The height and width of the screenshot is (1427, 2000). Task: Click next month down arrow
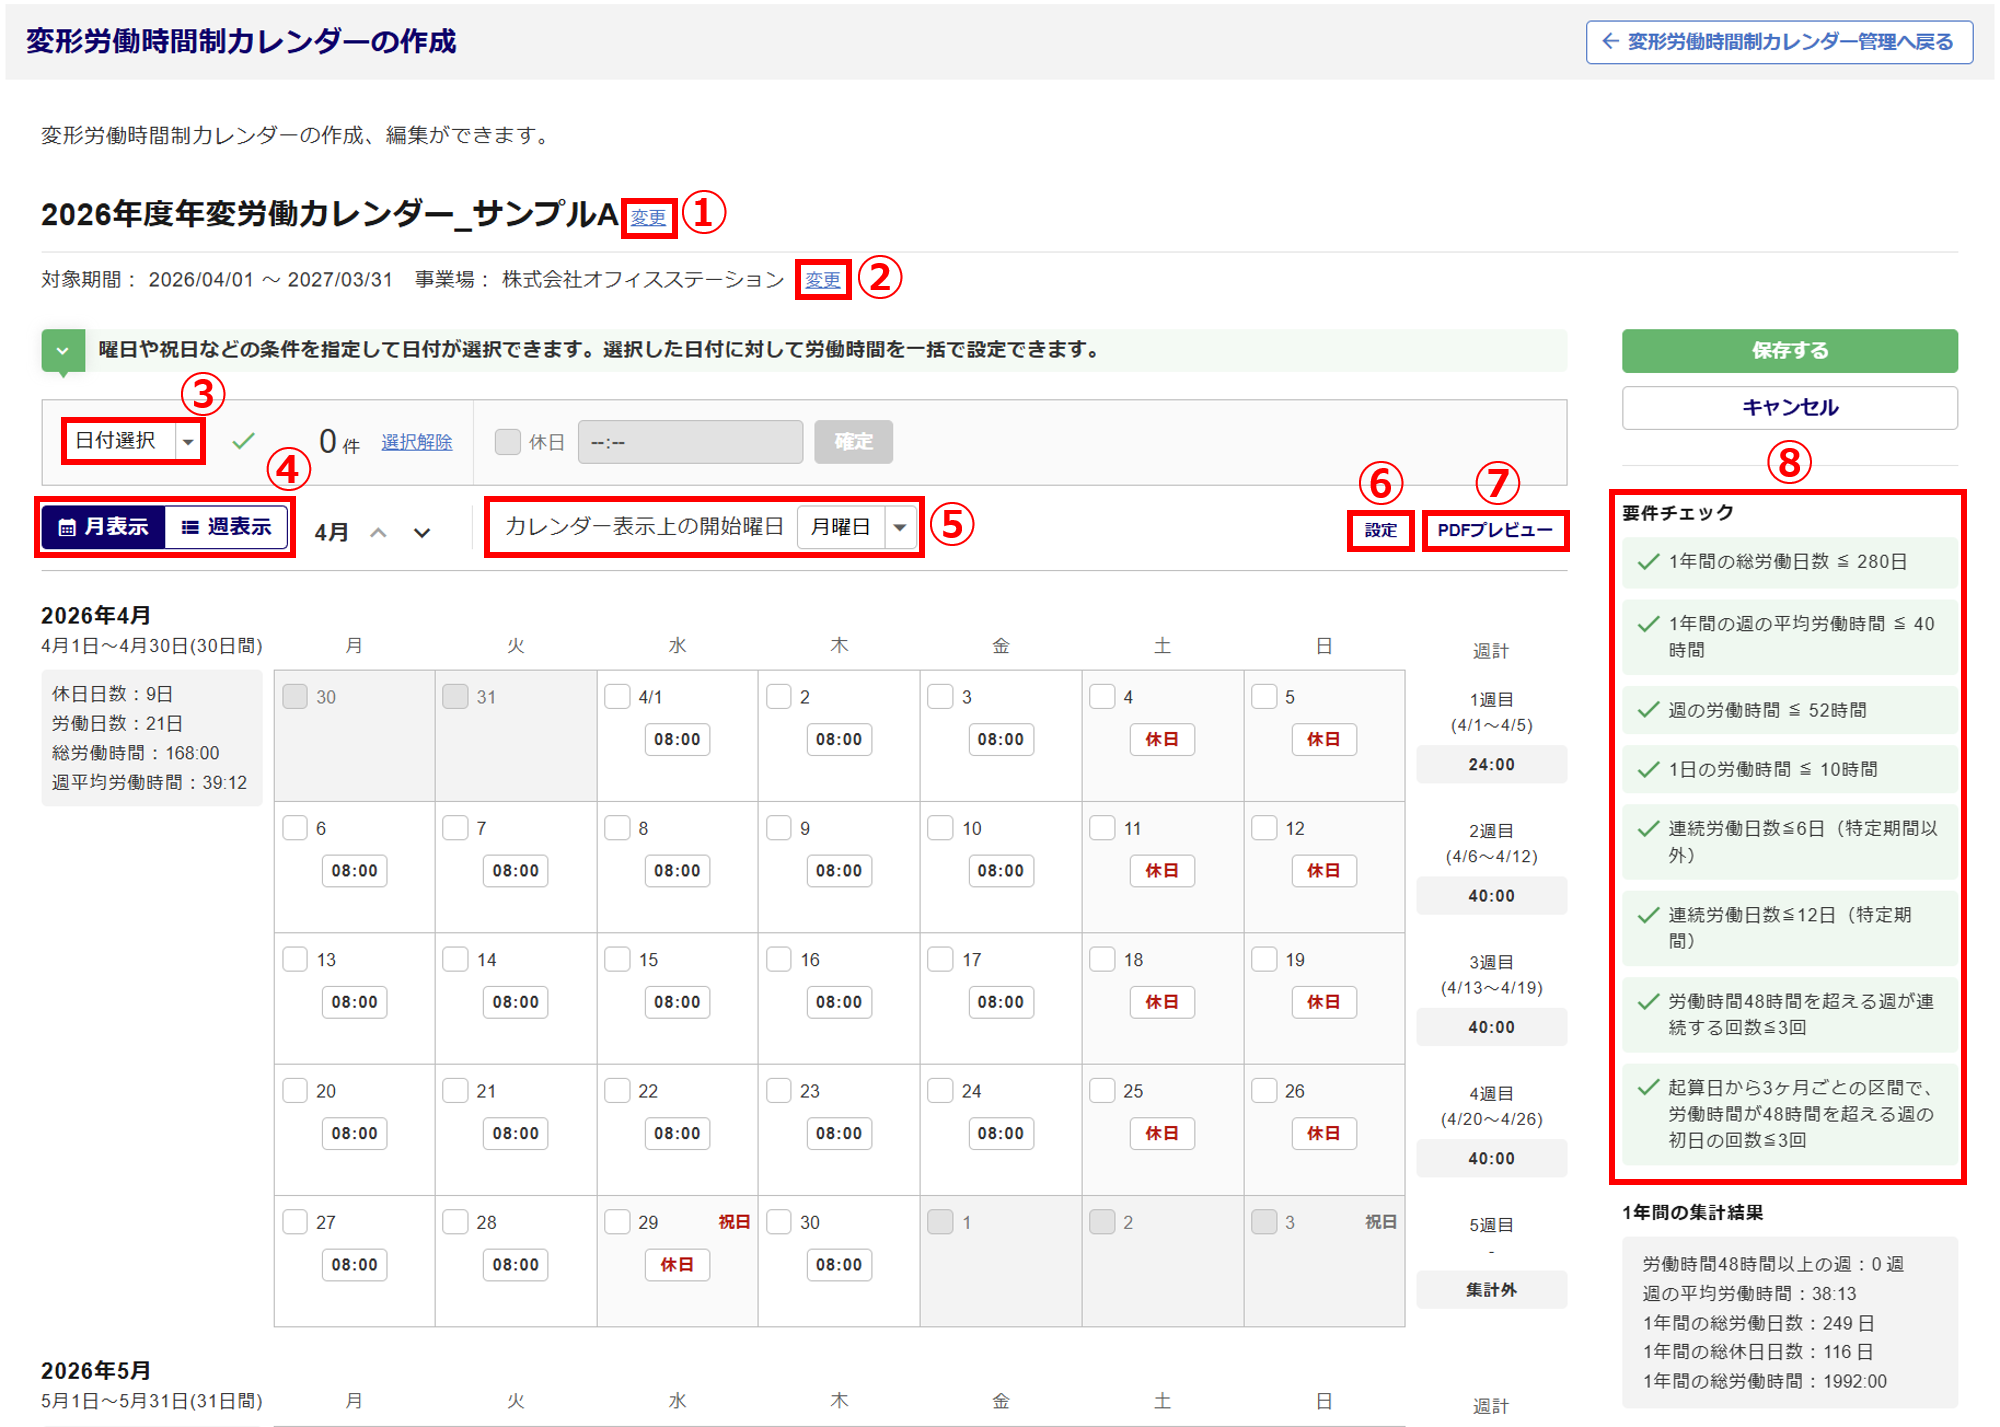tap(422, 533)
